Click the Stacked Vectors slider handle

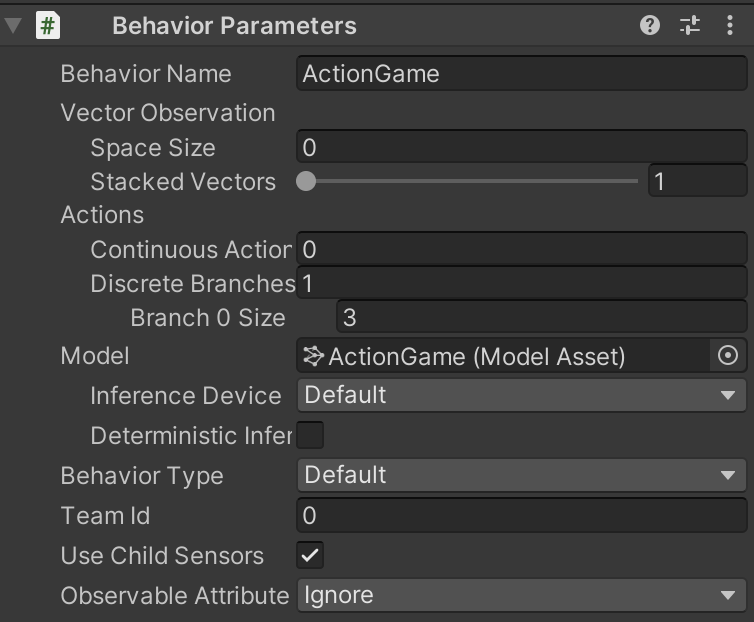306,181
